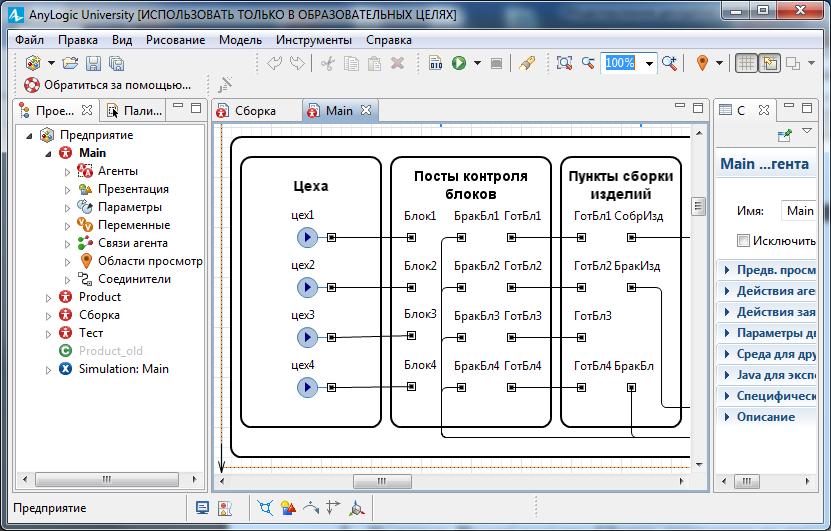Expand the Агенты tree node

point(67,172)
